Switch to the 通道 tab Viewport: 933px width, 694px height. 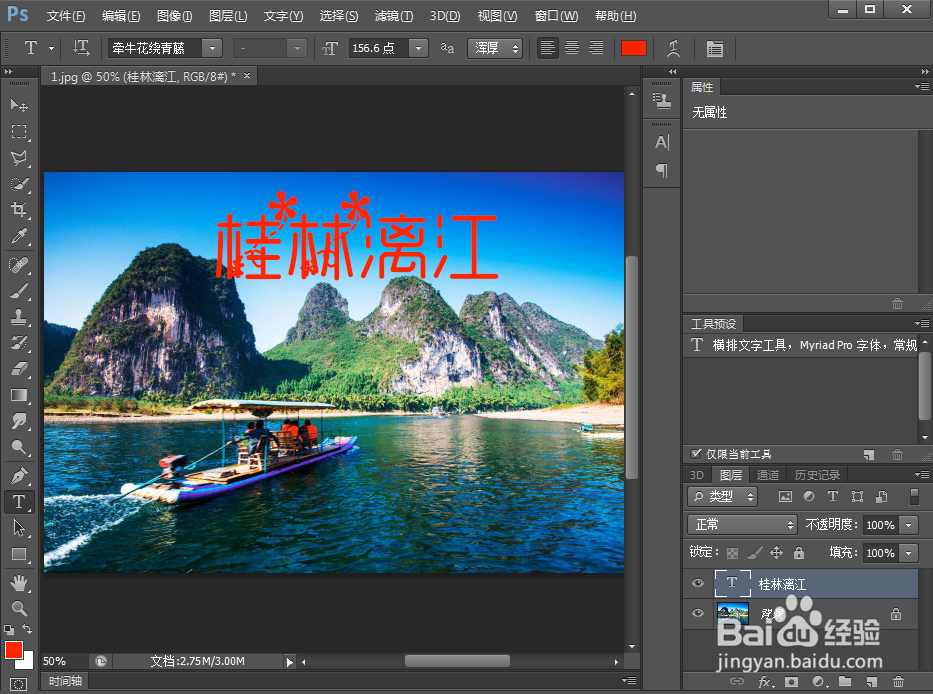pyautogui.click(x=768, y=474)
